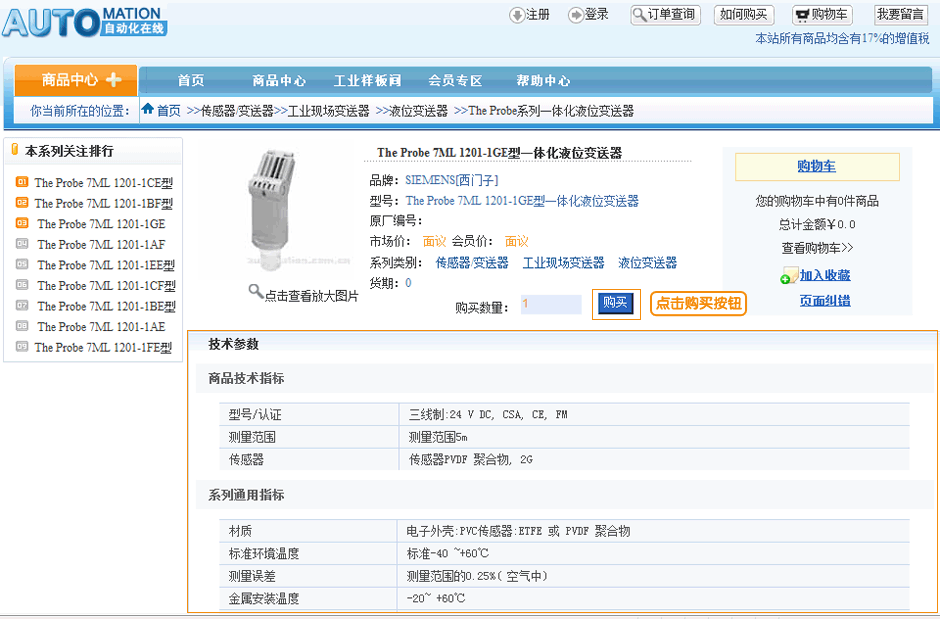Go to 首页 in the navigation bar

(x=191, y=80)
